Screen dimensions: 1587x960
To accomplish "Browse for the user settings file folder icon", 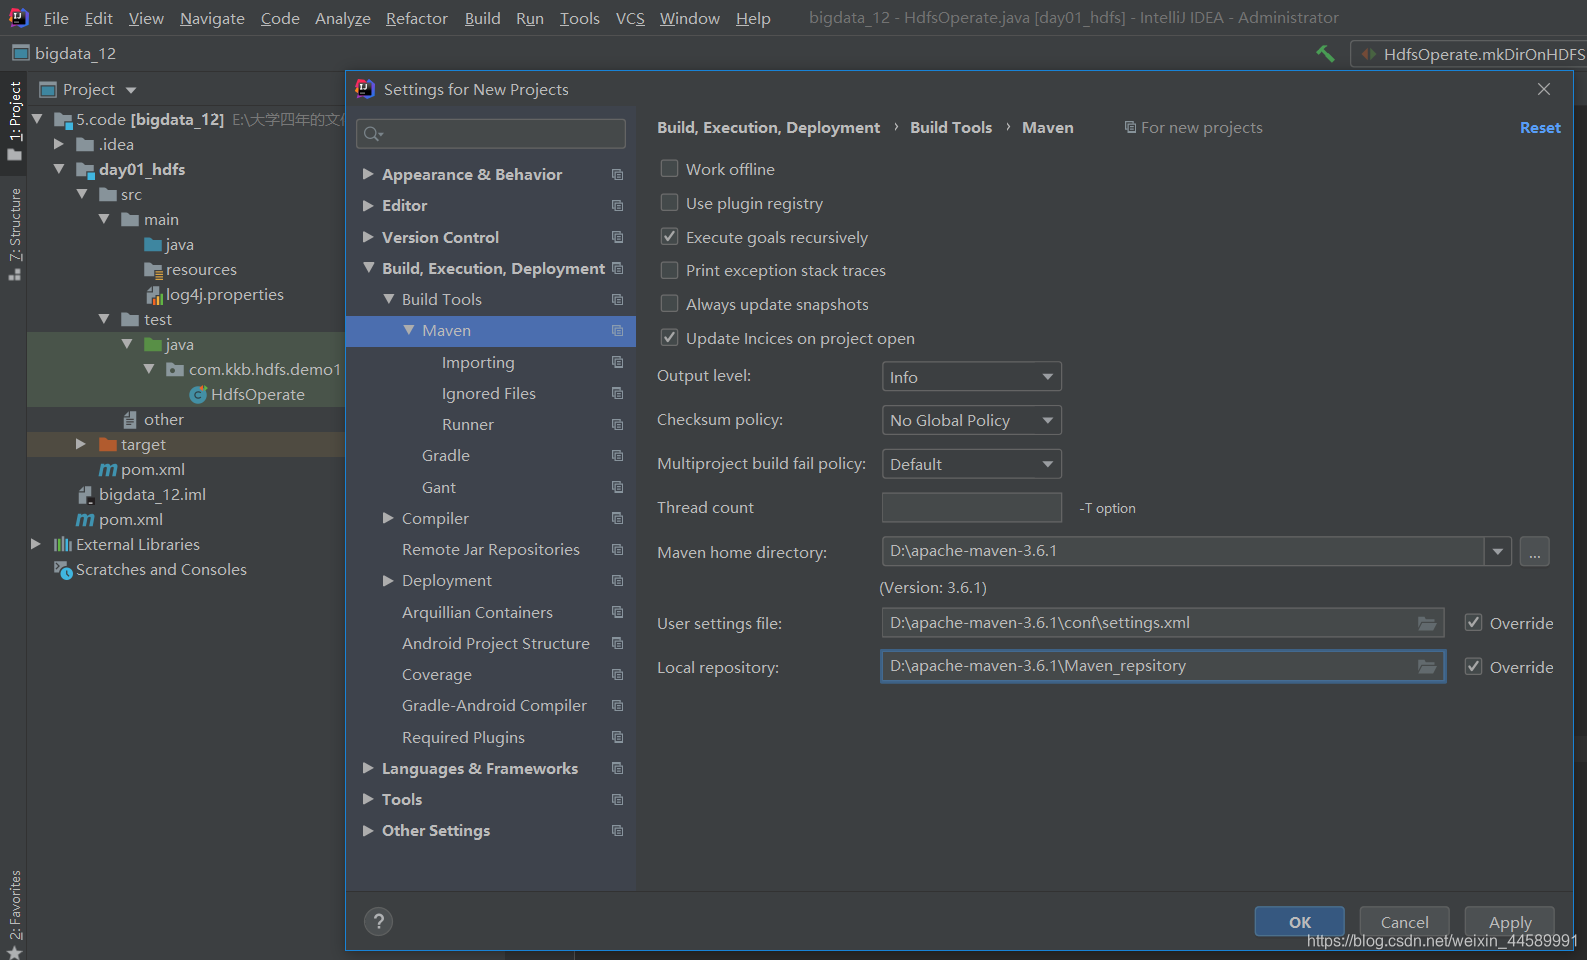I will pos(1427,623).
